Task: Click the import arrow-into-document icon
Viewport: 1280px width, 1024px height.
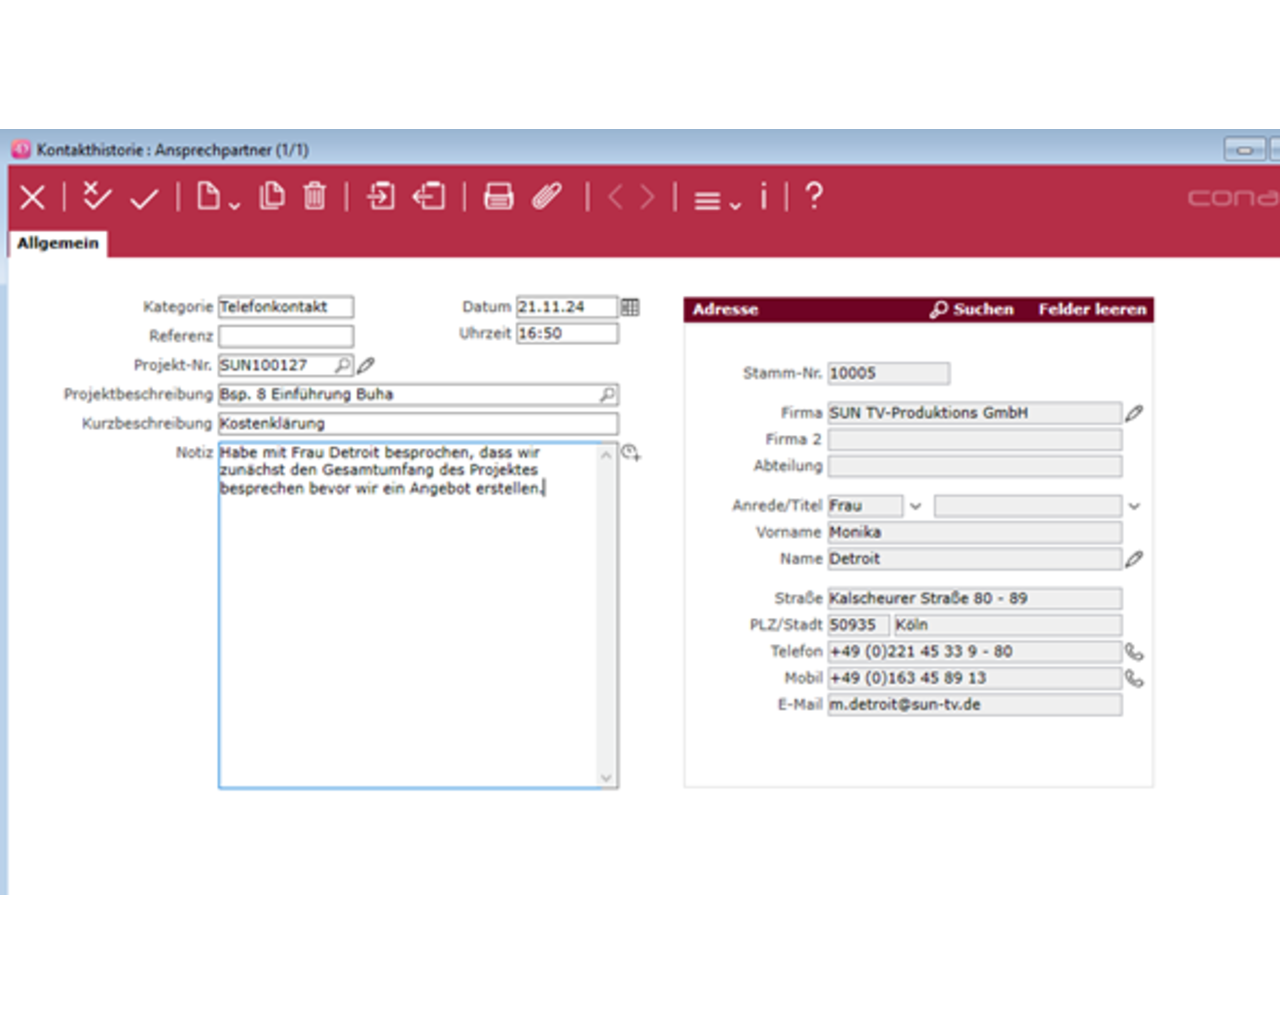Action: point(381,195)
